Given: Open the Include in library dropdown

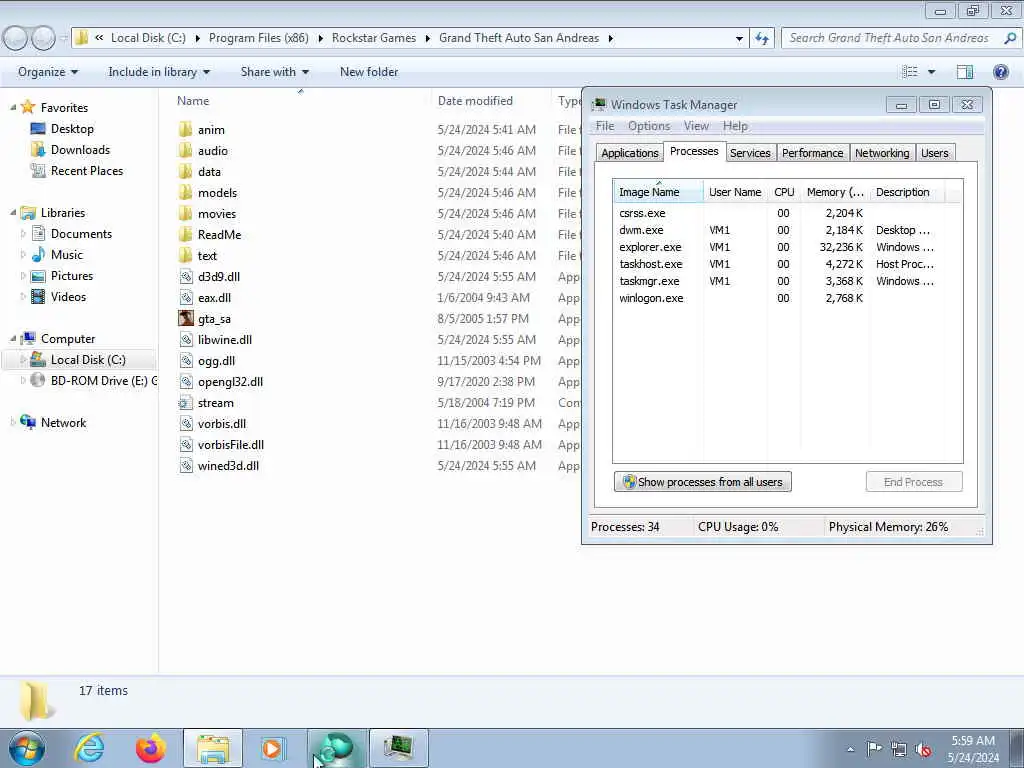Looking at the screenshot, I should click(159, 72).
